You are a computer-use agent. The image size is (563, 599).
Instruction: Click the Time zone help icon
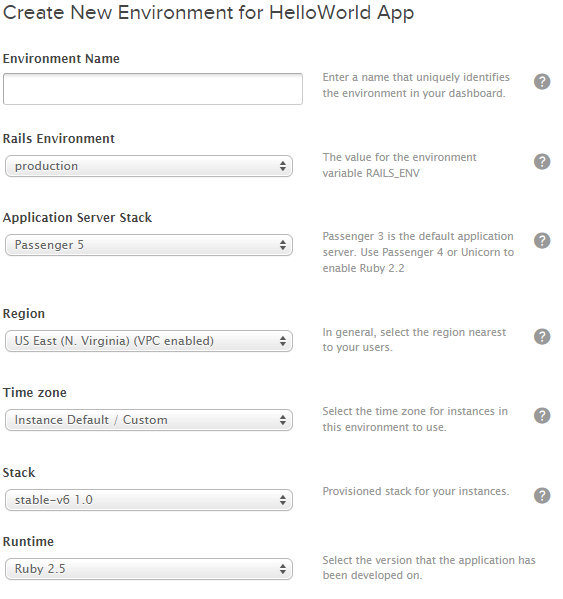542,416
